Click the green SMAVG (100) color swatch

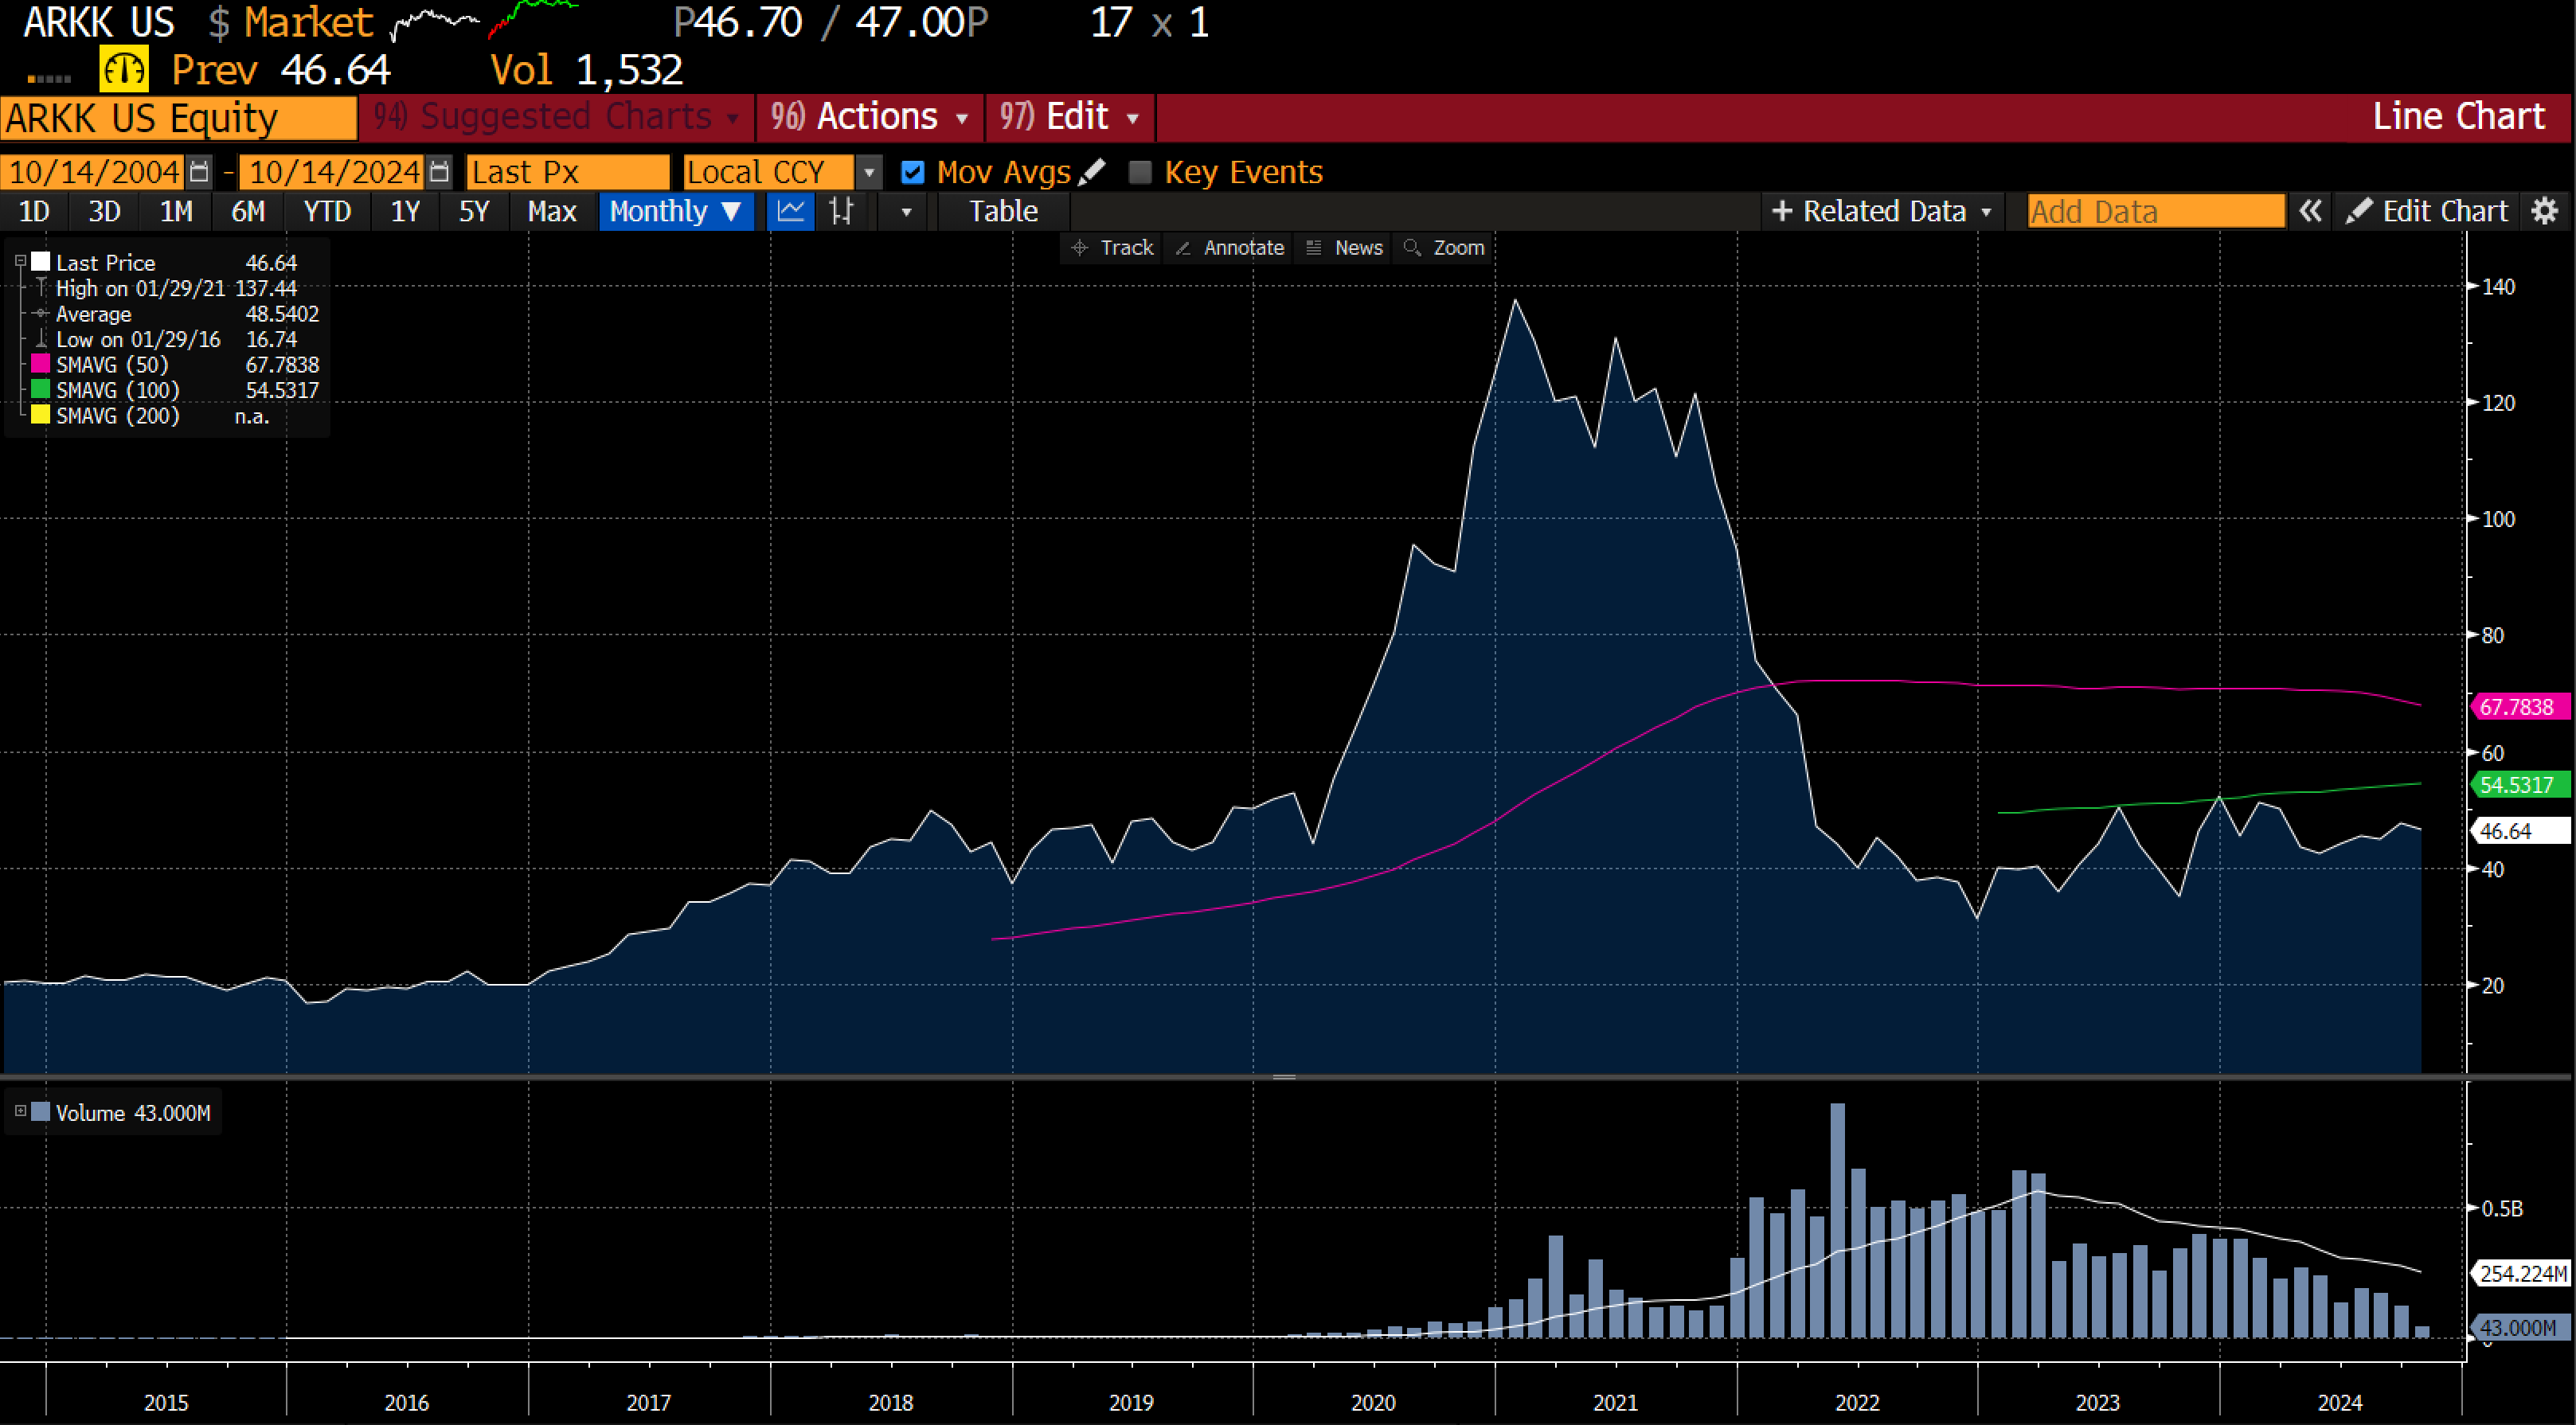pos(41,389)
